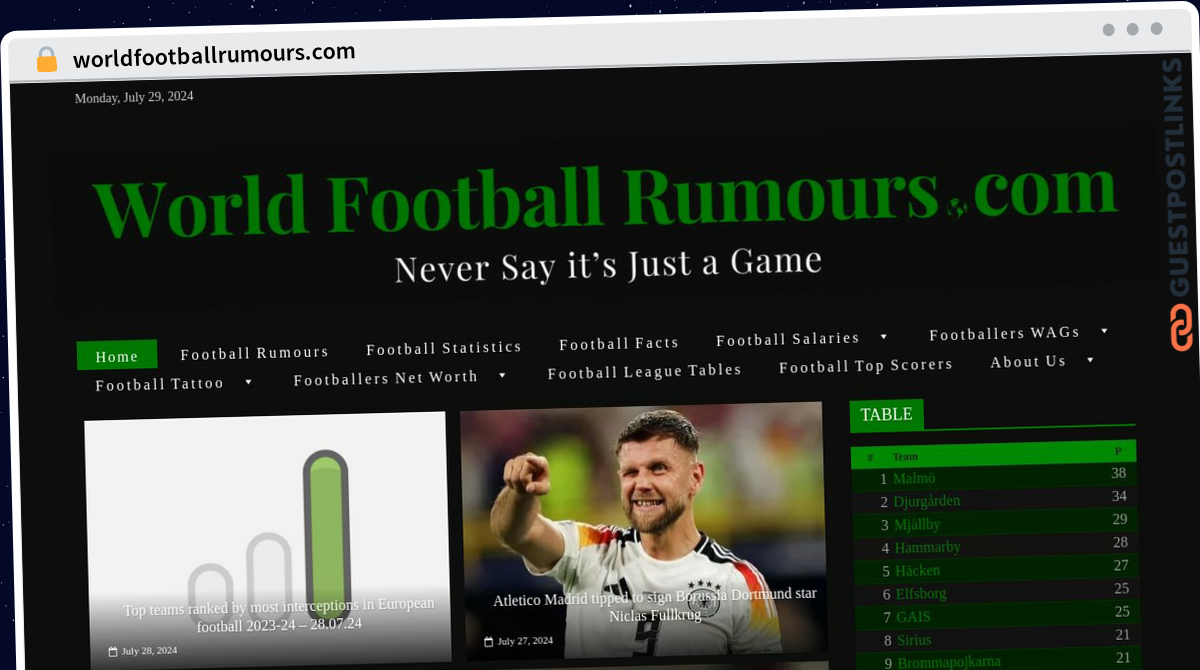1200x670 pixels.
Task: Expand the Footballers WAGs dropdown arrow
Action: (1104, 331)
